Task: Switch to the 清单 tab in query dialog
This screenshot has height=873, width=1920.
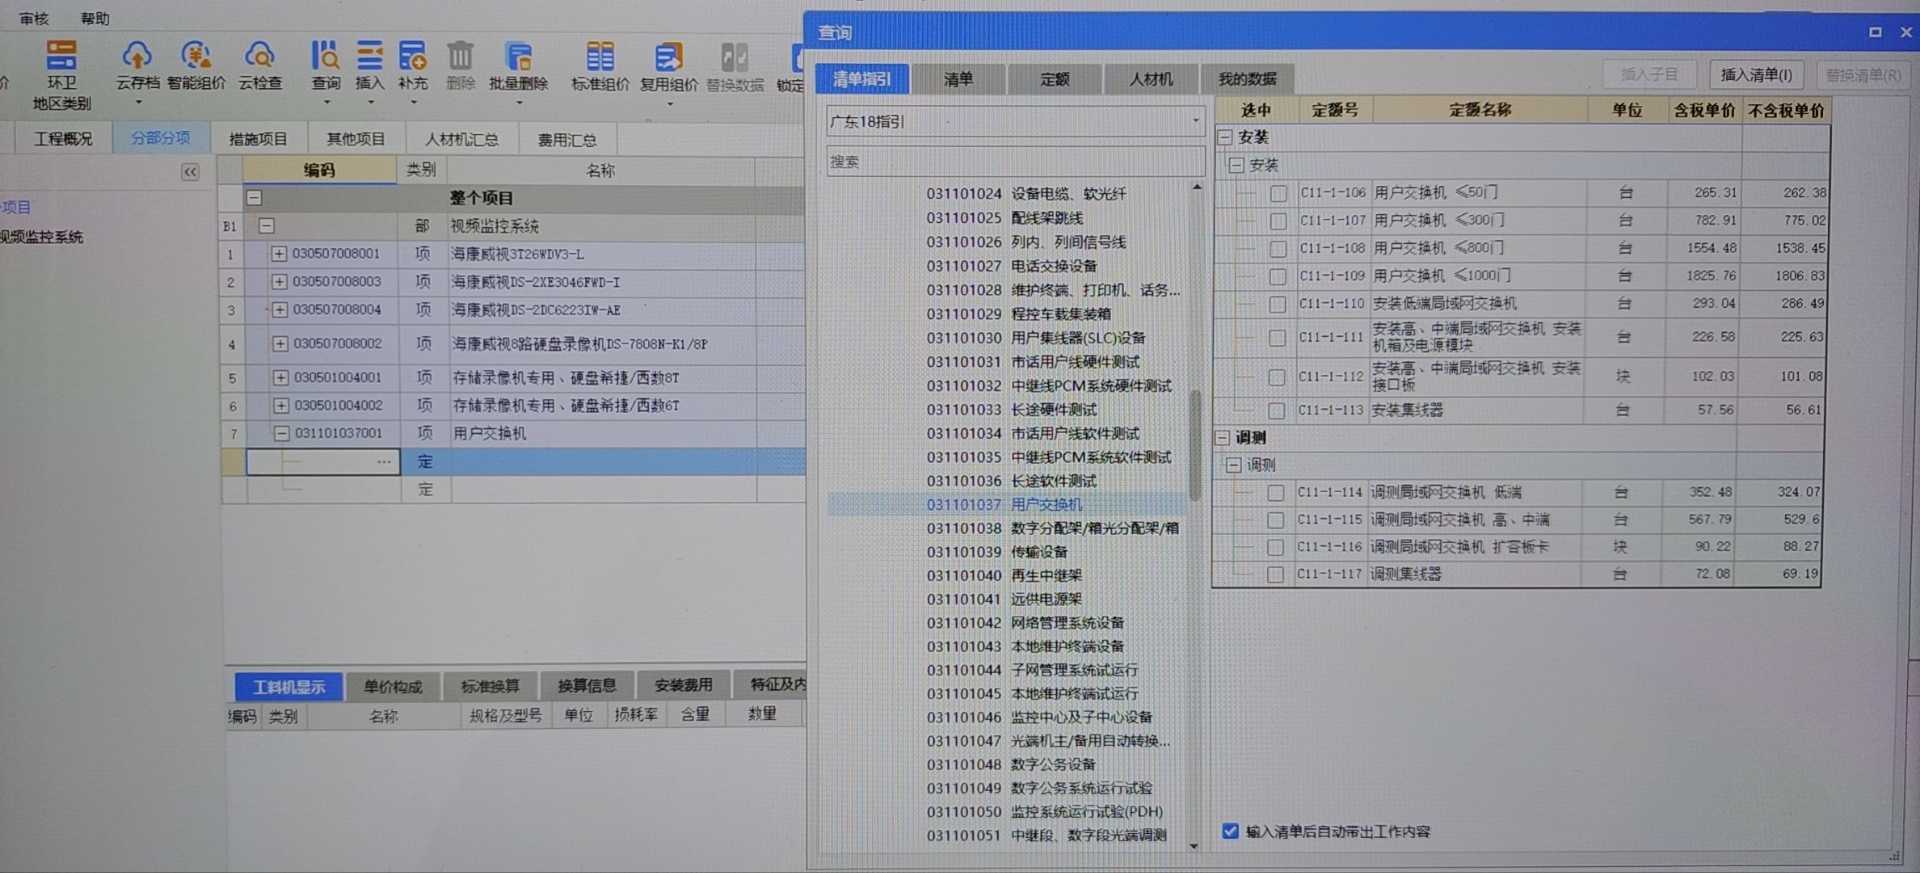Action: pos(958,79)
